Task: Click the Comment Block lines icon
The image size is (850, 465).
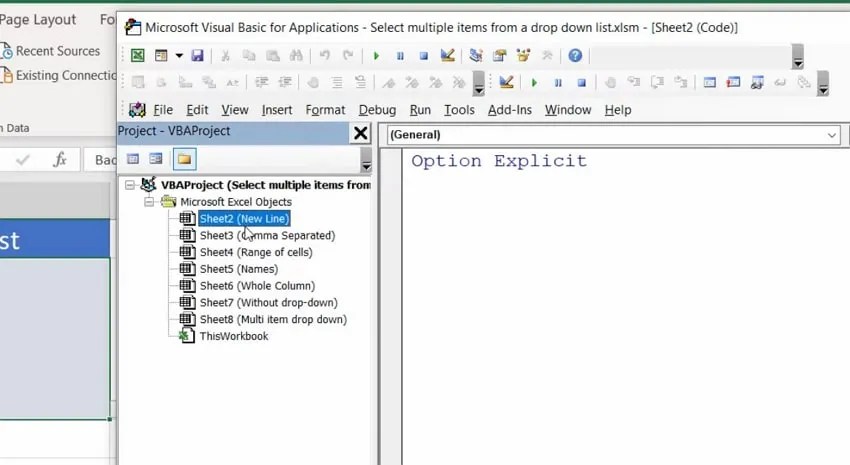Action: (337, 82)
